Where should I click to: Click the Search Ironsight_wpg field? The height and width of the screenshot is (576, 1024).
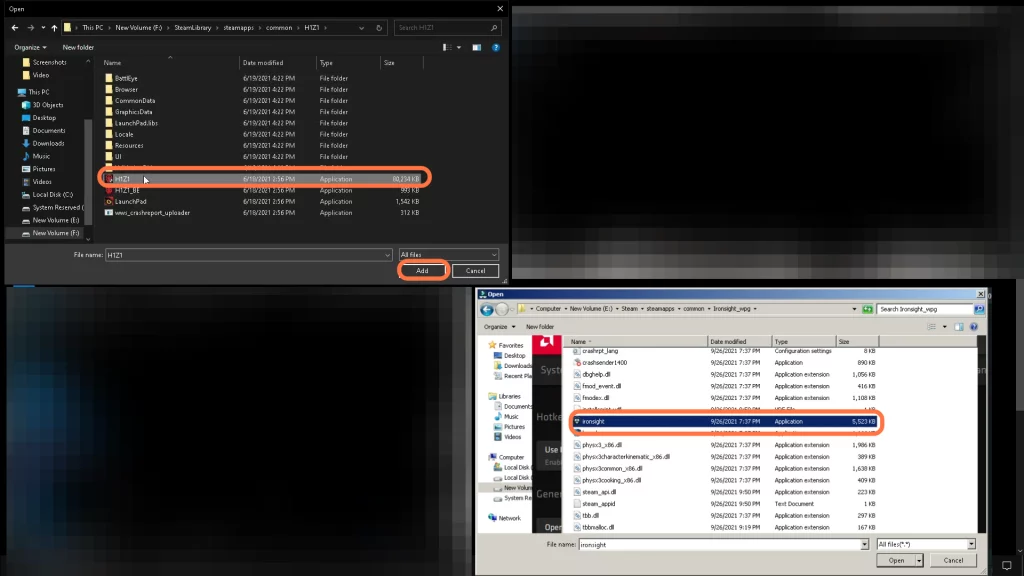(925, 310)
